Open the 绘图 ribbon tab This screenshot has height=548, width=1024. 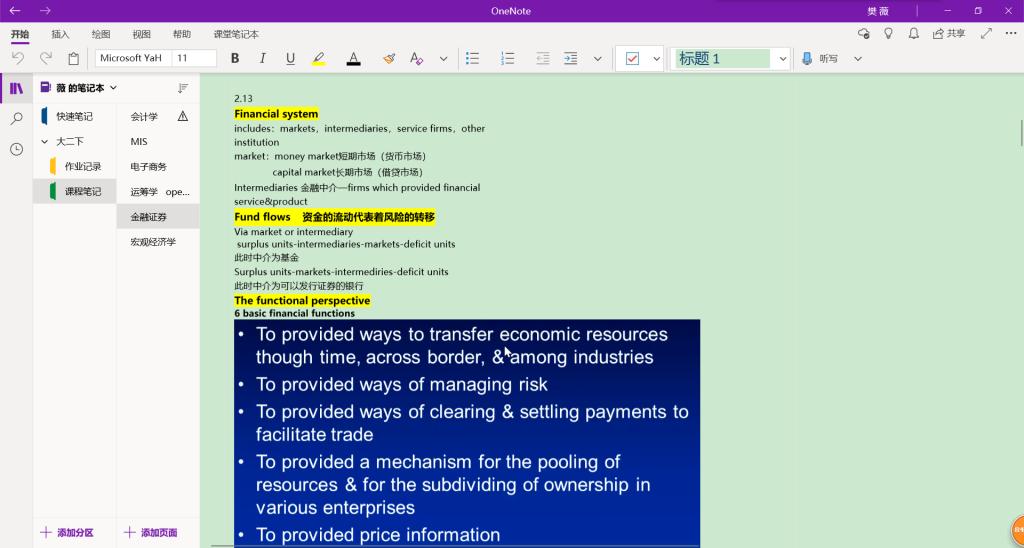[101, 34]
